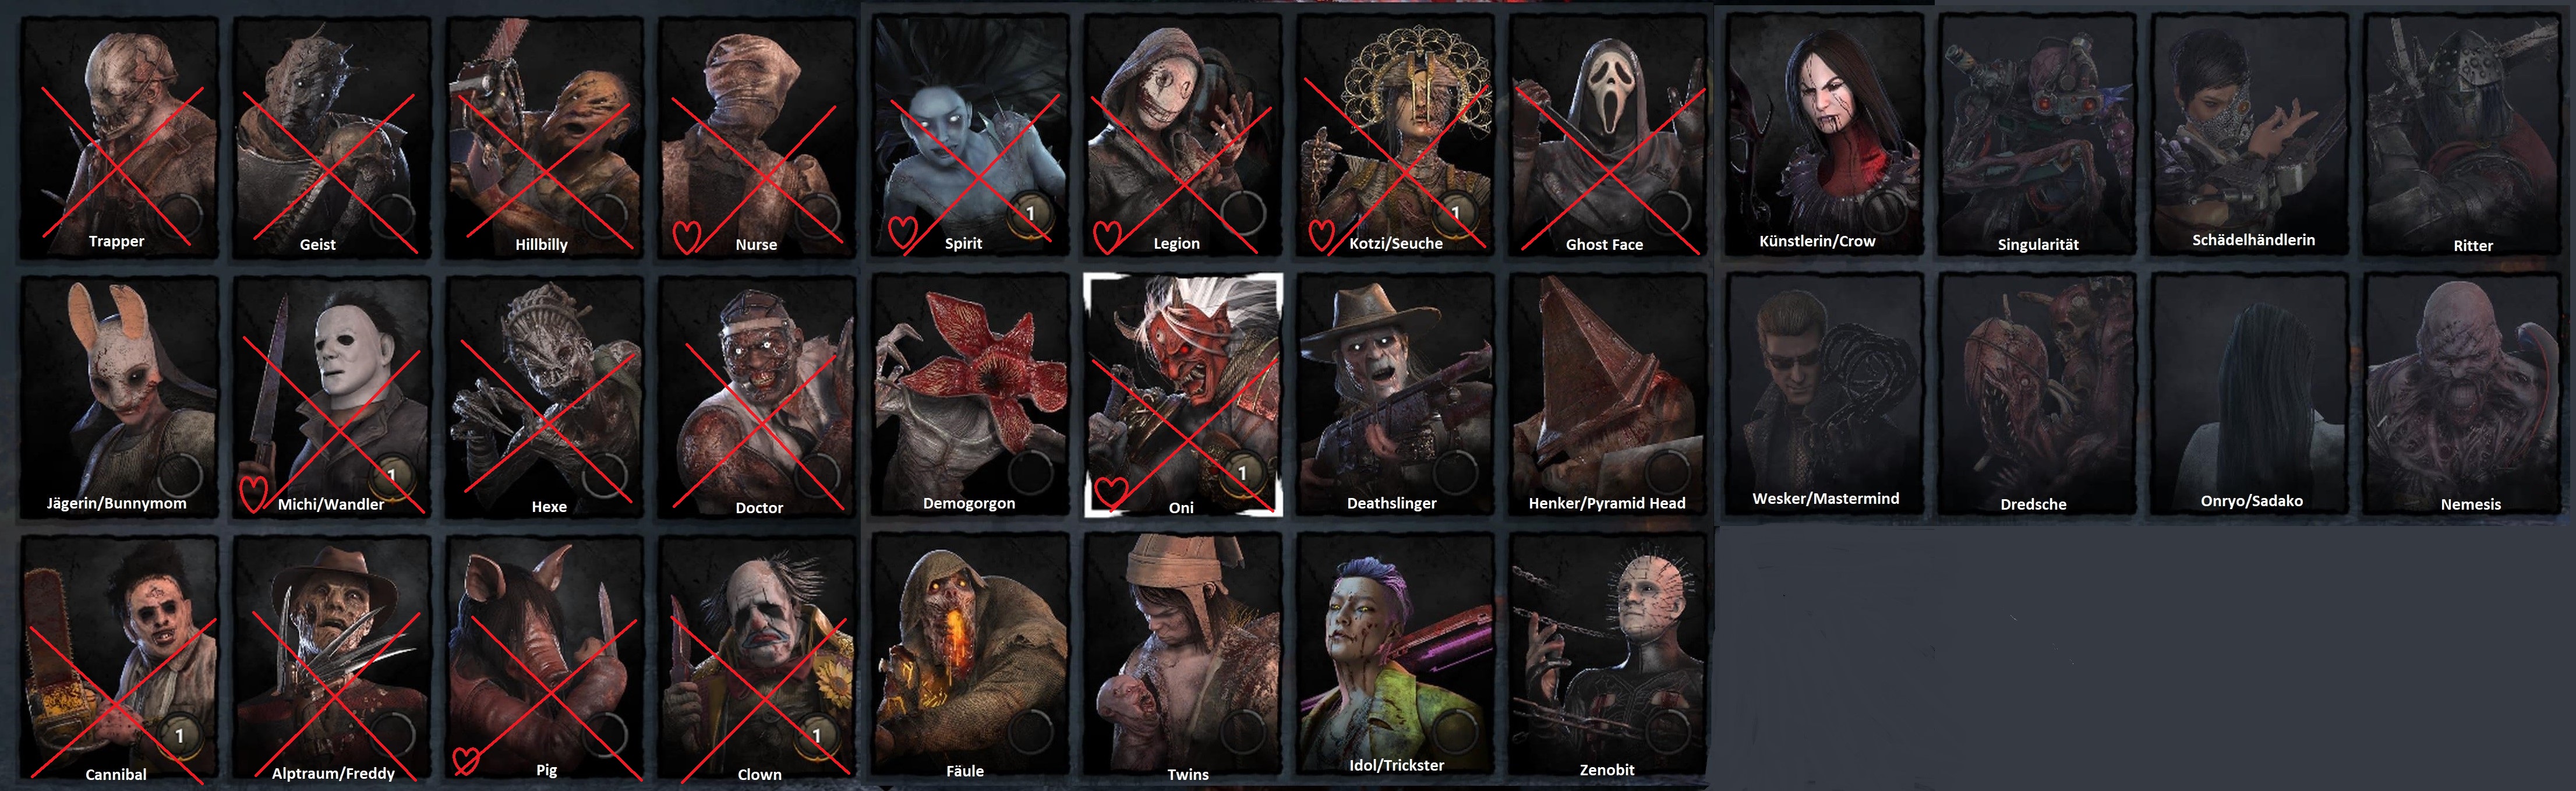Viewport: 2576px width, 791px height.
Task: Click the heart icon on Michi/Wandler
Action: coord(253,493)
